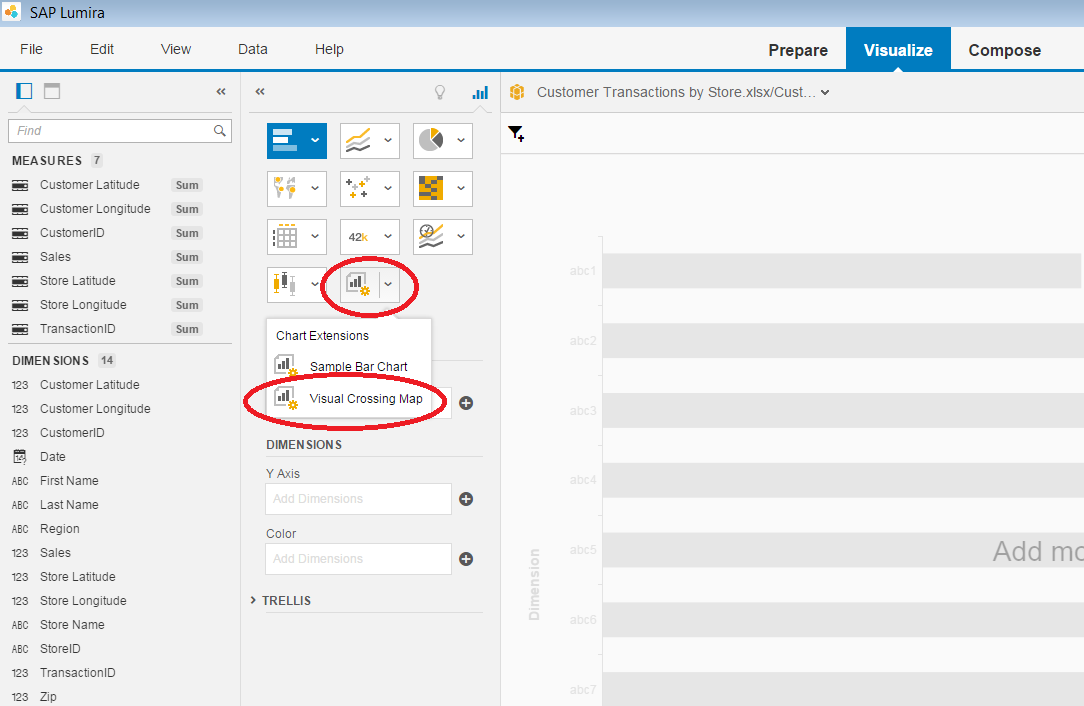This screenshot has height=706, width=1084.
Task: Open heat map dropdown arrow
Action: (x=461, y=188)
